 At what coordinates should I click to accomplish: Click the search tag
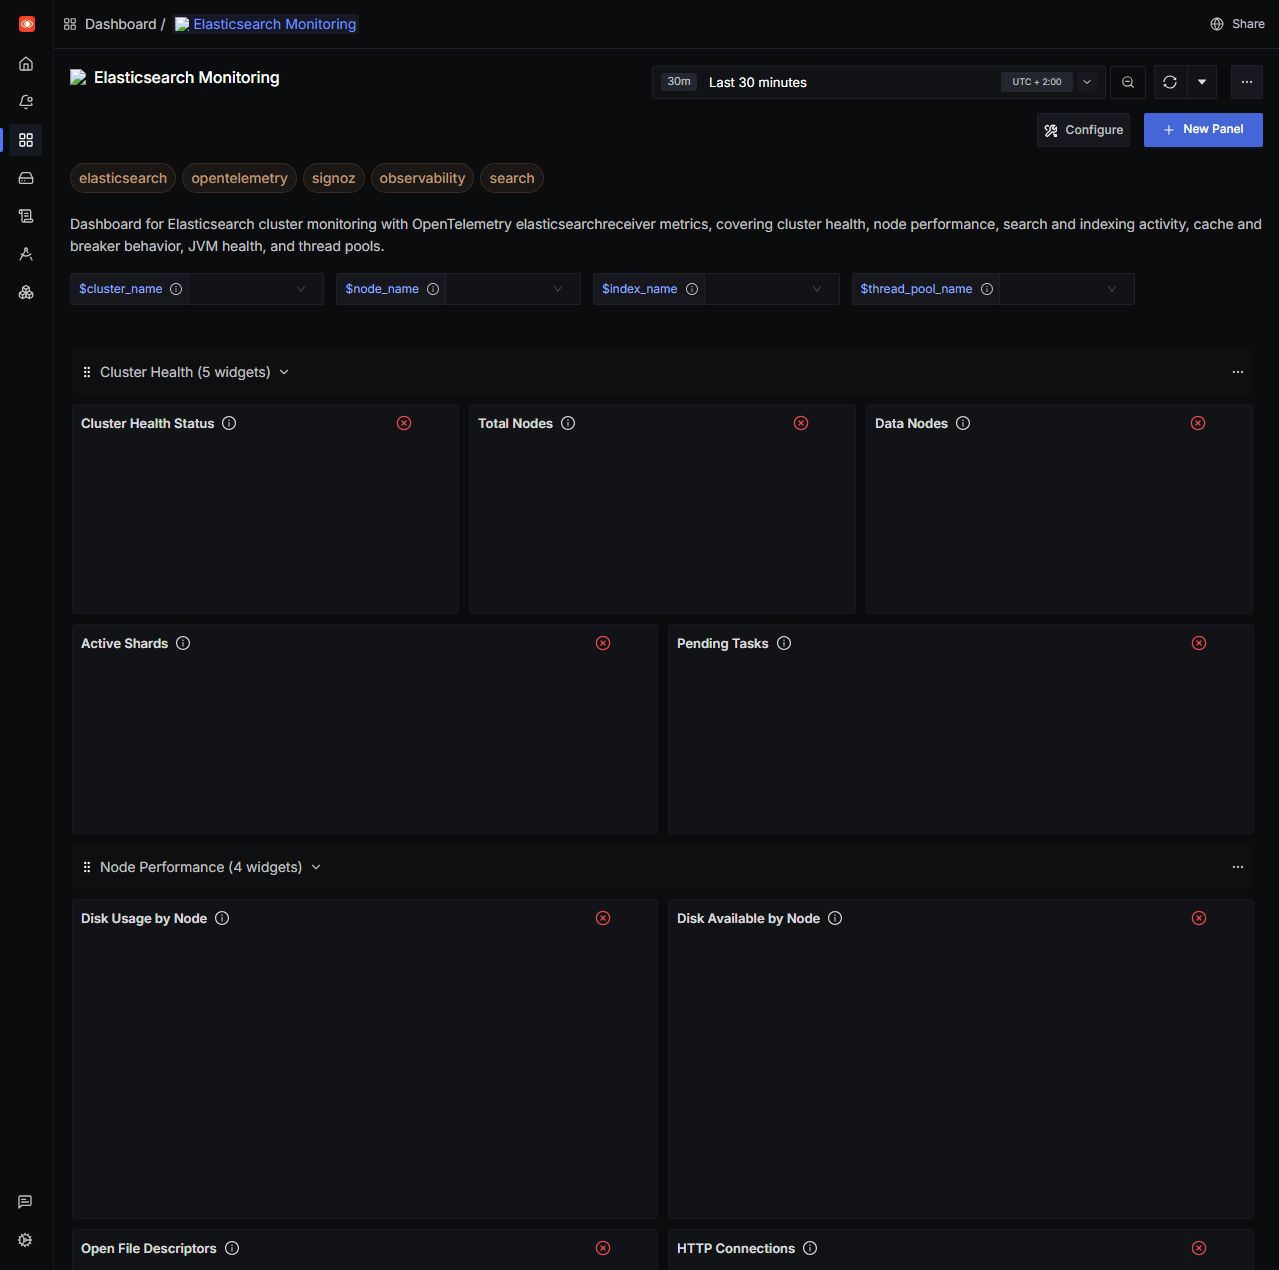[x=512, y=178]
